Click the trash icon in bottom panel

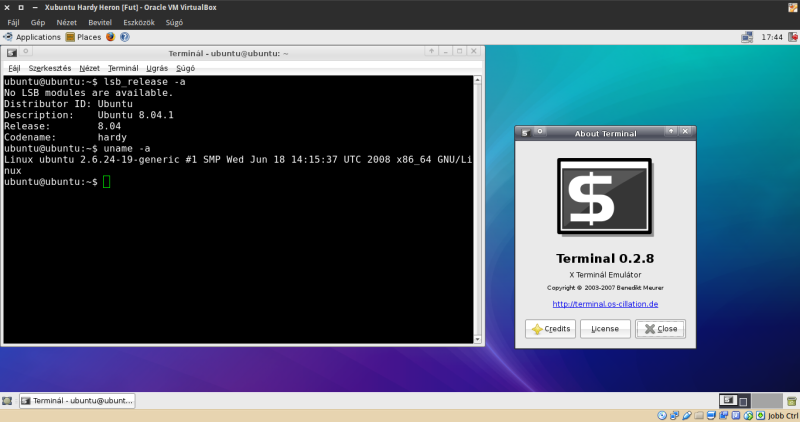point(792,401)
